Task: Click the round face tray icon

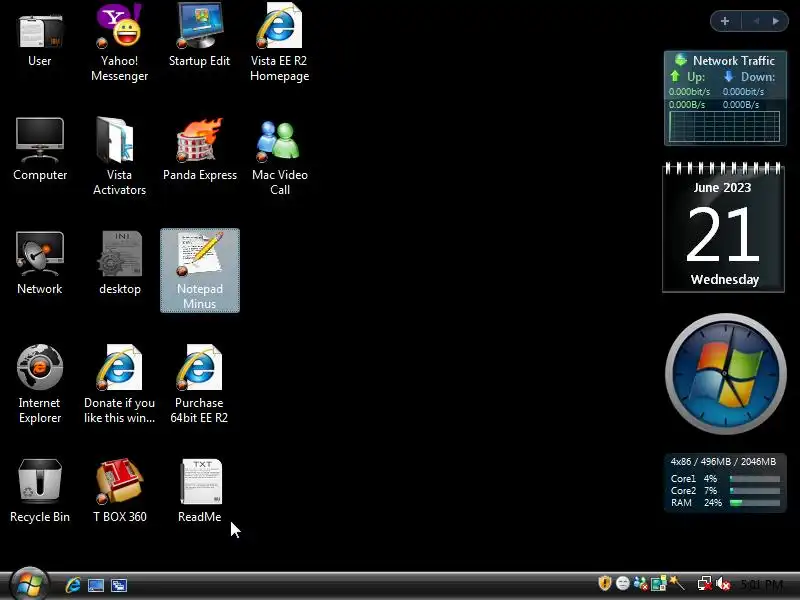Action: click(x=622, y=583)
